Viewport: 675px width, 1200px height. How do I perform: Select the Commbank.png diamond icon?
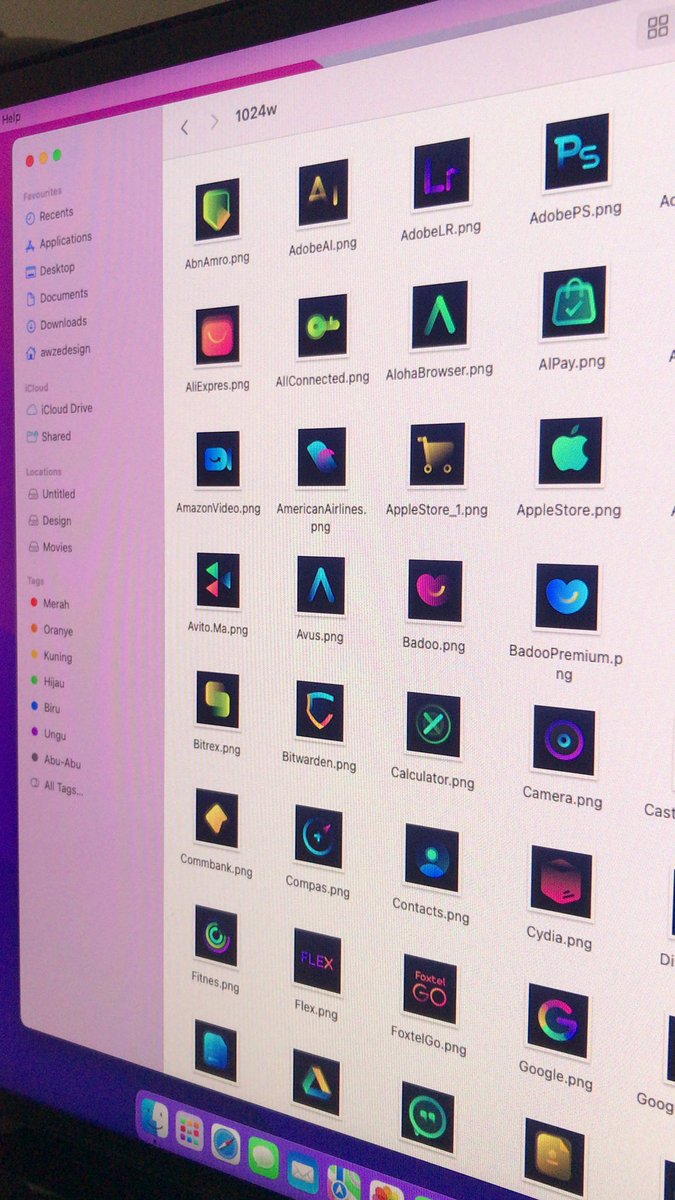tap(216, 819)
